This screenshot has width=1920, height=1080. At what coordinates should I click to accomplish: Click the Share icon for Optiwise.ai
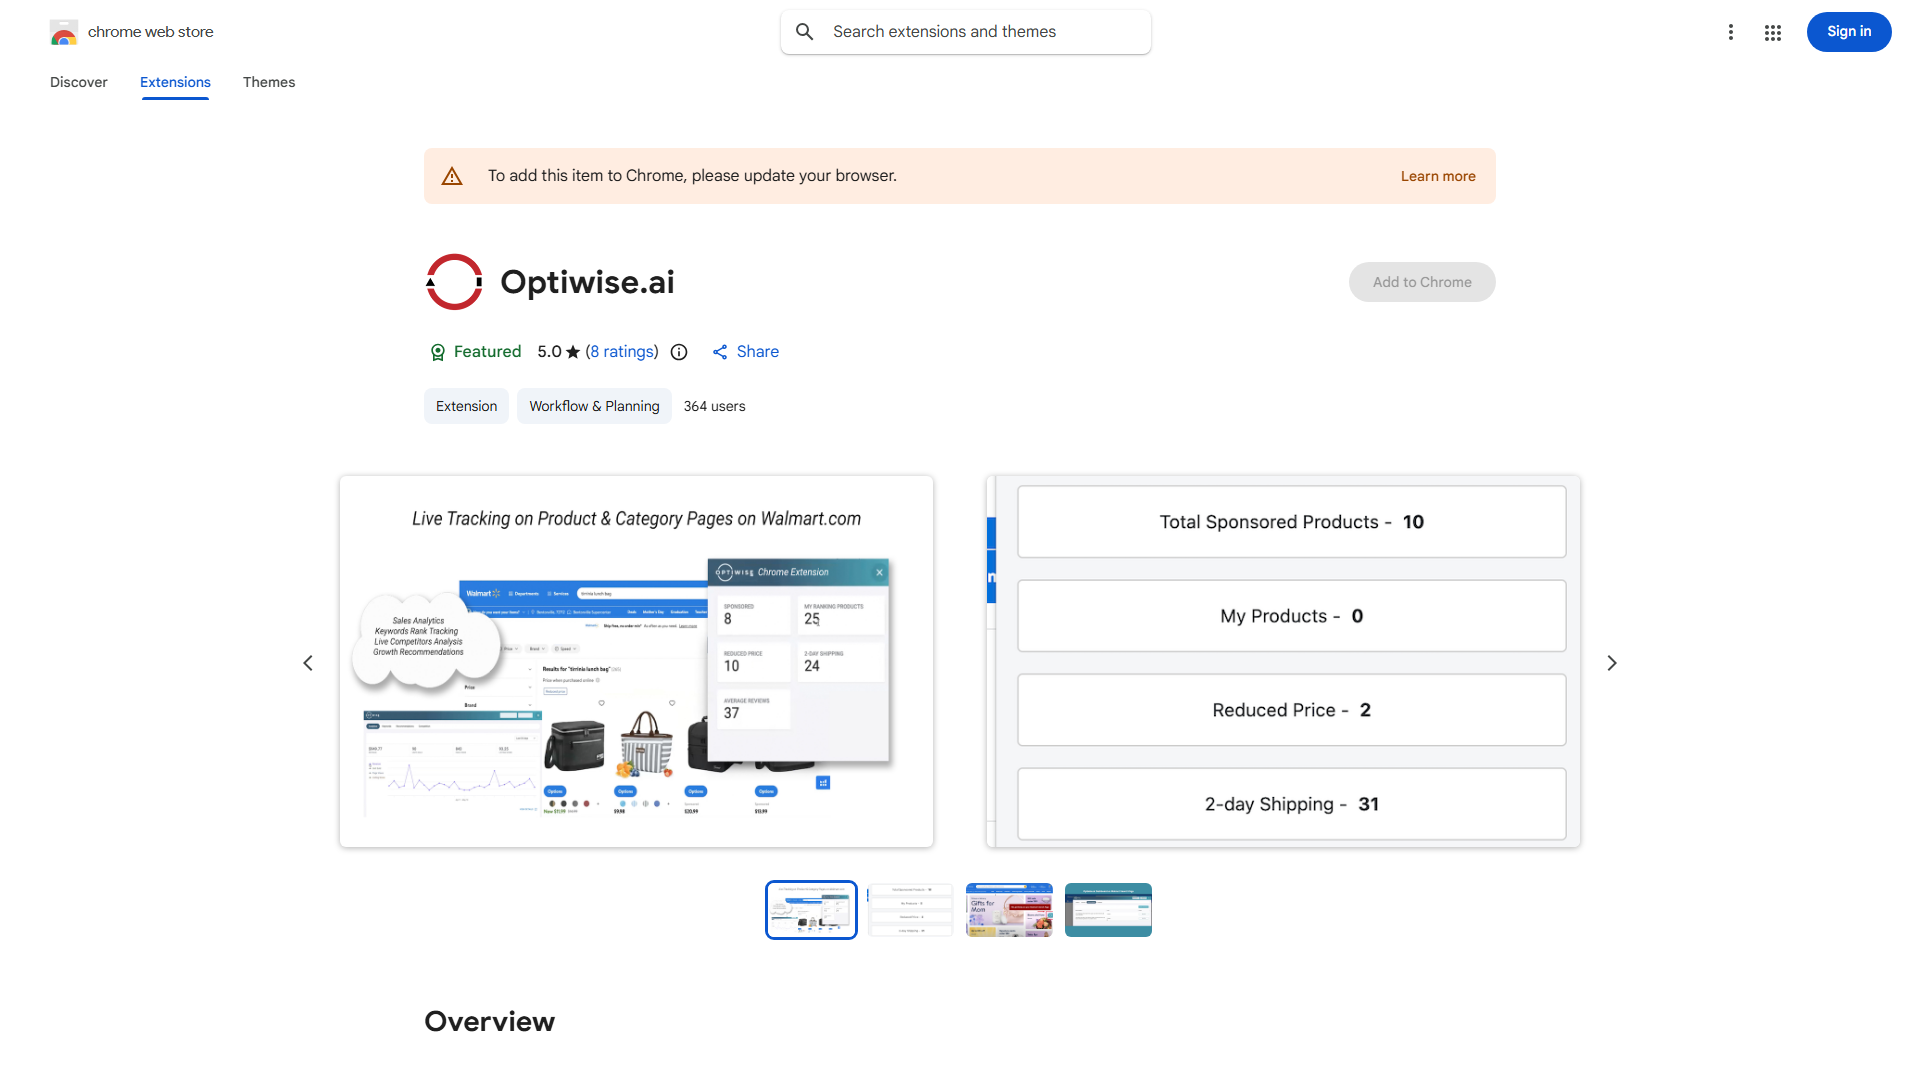pyautogui.click(x=722, y=352)
